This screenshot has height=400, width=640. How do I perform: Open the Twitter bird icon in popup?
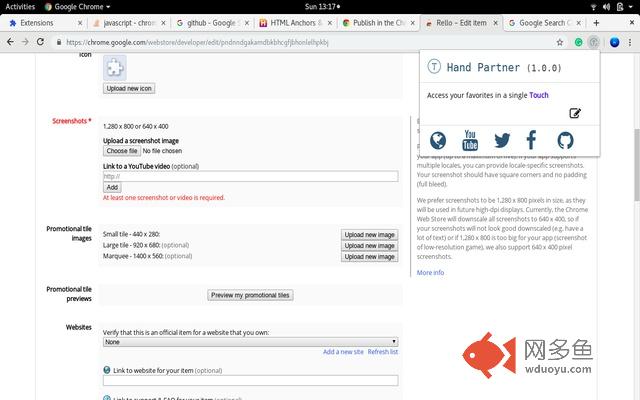(502, 140)
